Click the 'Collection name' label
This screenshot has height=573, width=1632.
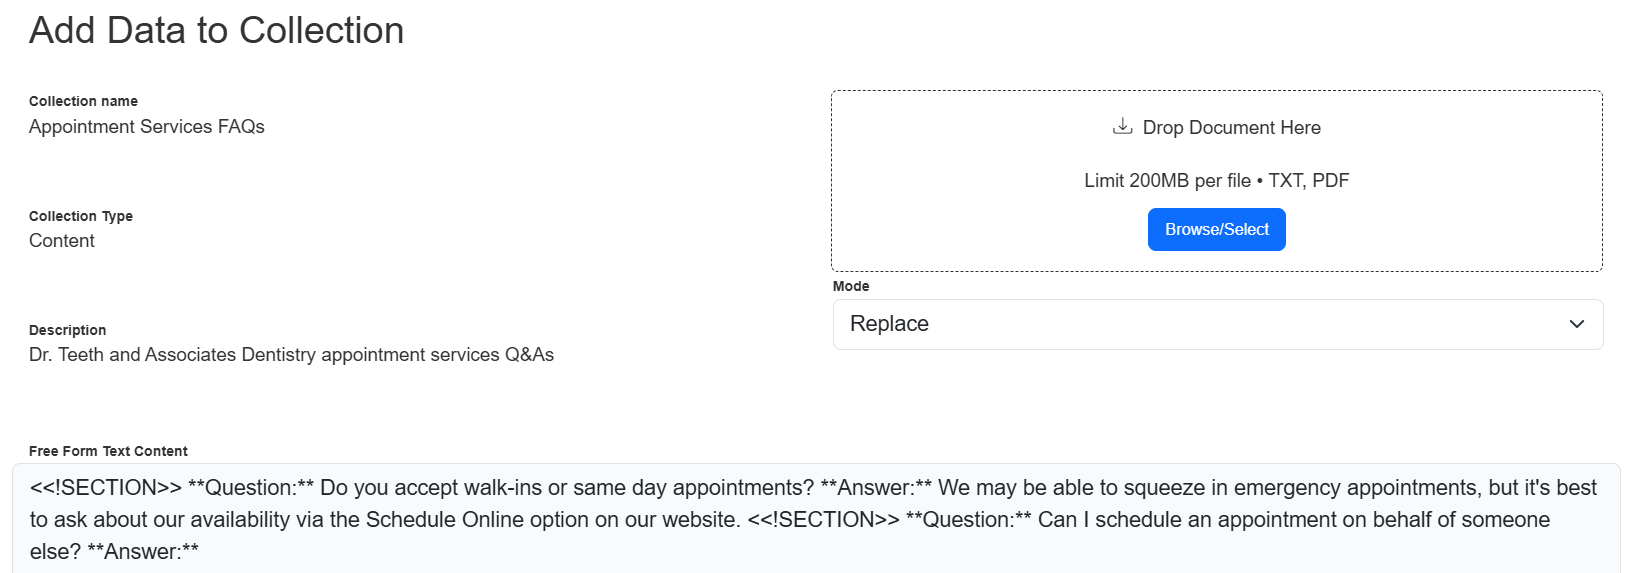[x=83, y=101]
